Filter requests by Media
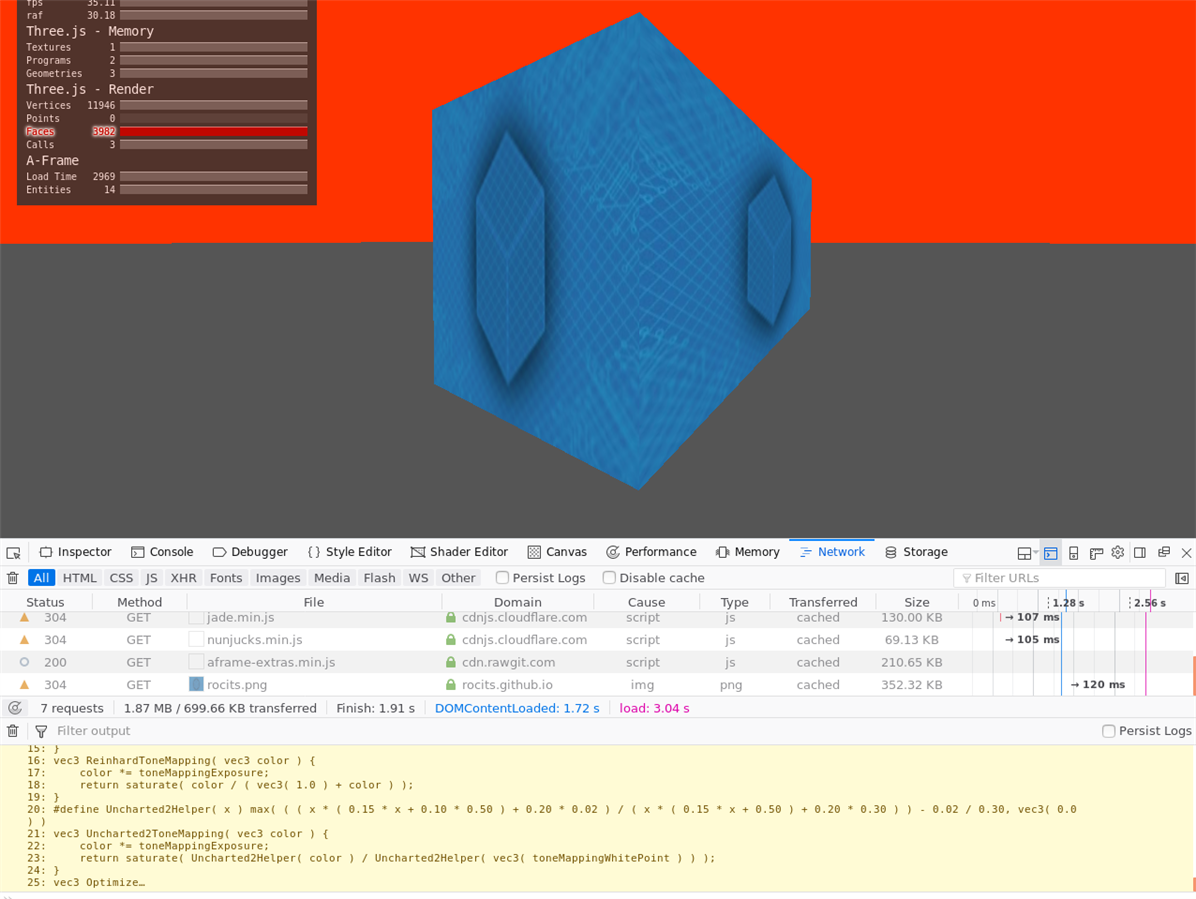 pyautogui.click(x=332, y=578)
